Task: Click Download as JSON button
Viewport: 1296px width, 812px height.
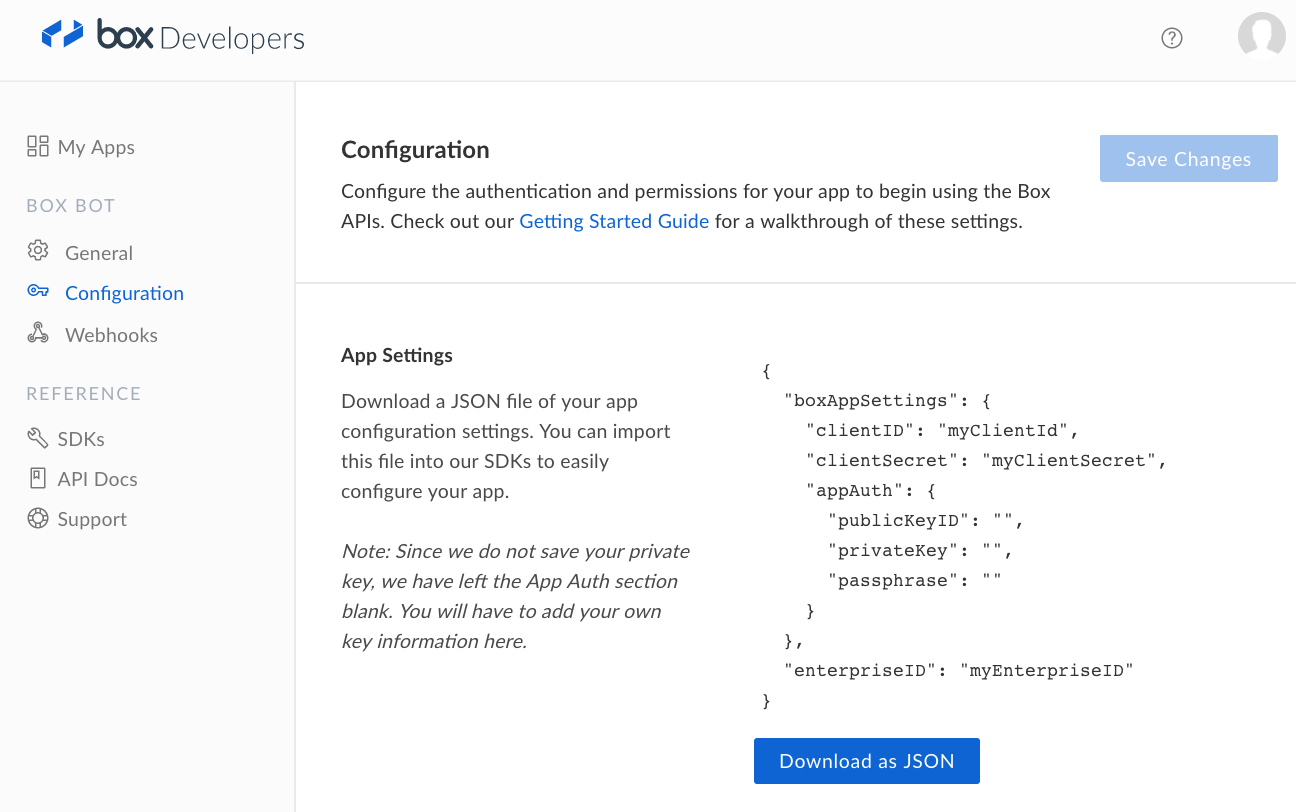Action: coord(866,761)
